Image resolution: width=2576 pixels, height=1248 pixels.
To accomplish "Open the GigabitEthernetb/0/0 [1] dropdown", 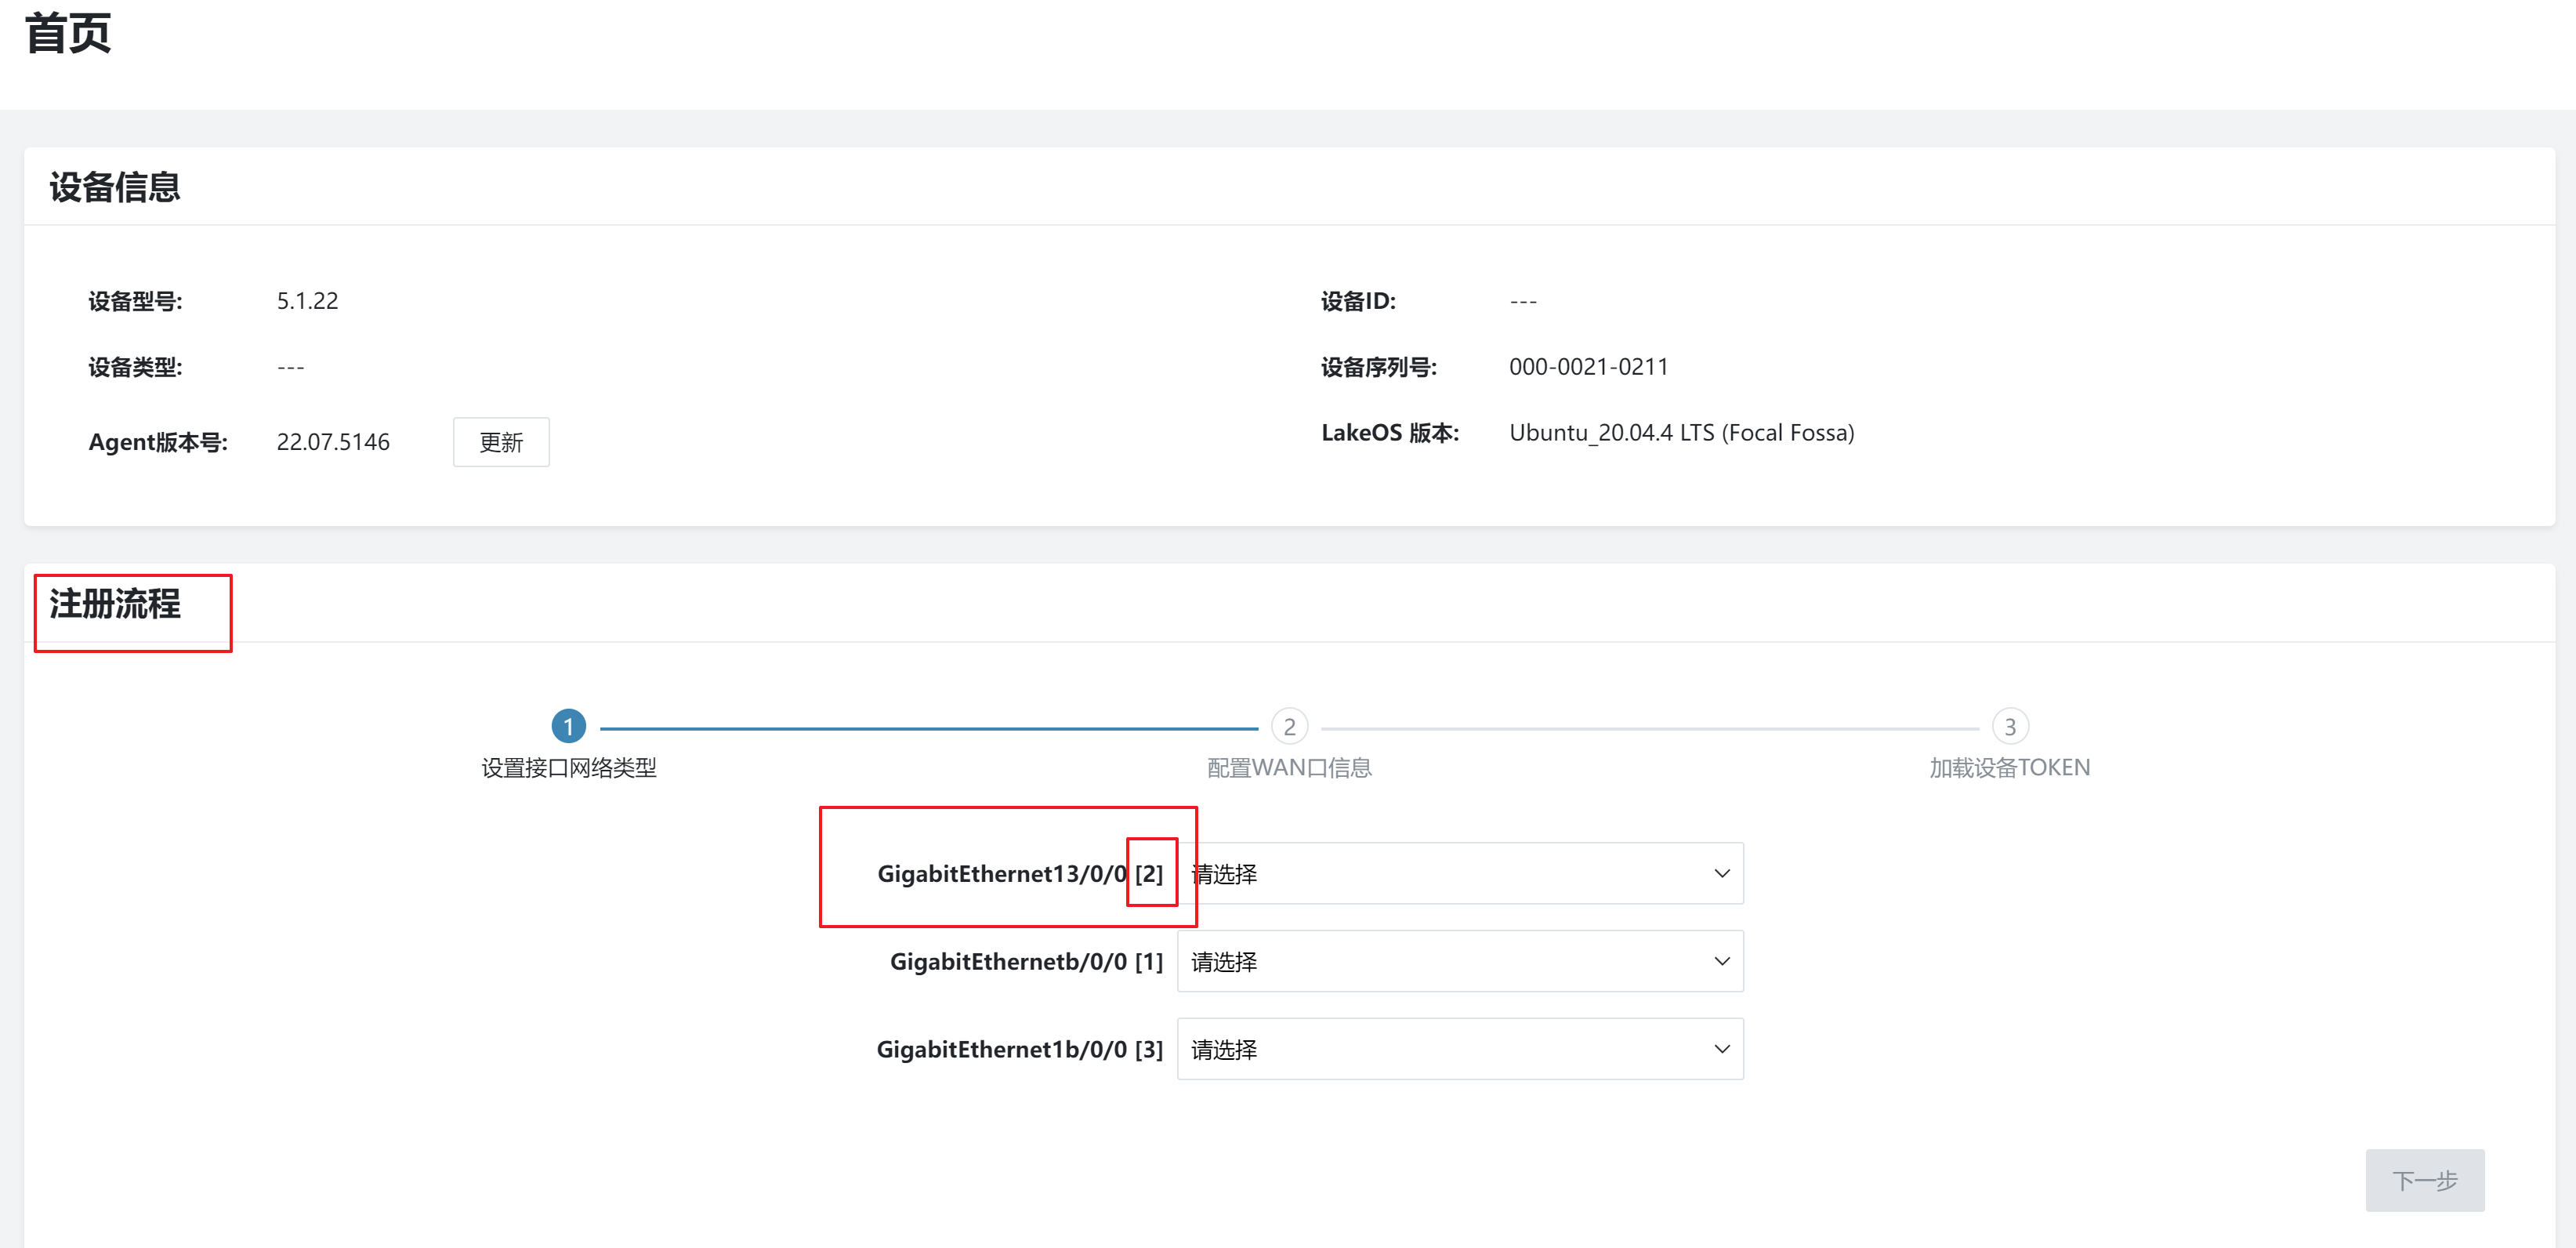I will (1460, 961).
